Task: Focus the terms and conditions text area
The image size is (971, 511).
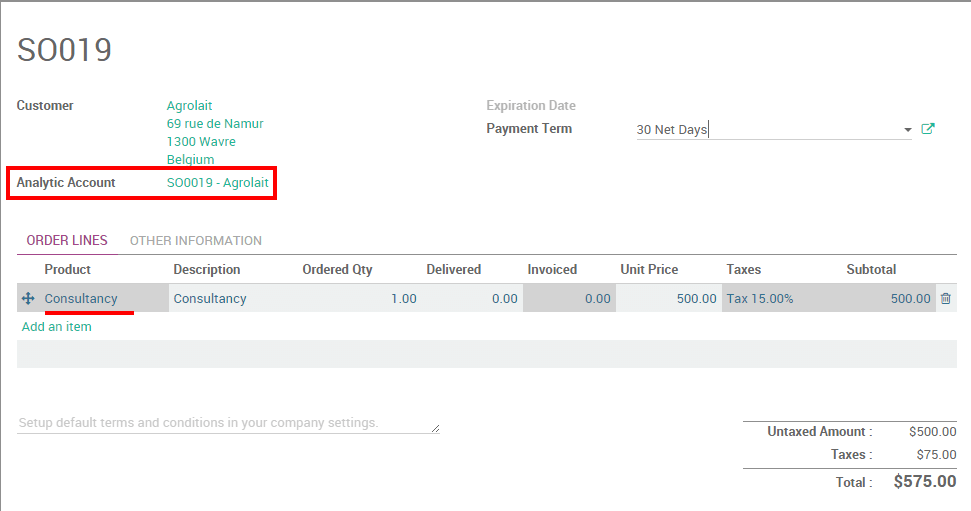Action: [x=228, y=423]
